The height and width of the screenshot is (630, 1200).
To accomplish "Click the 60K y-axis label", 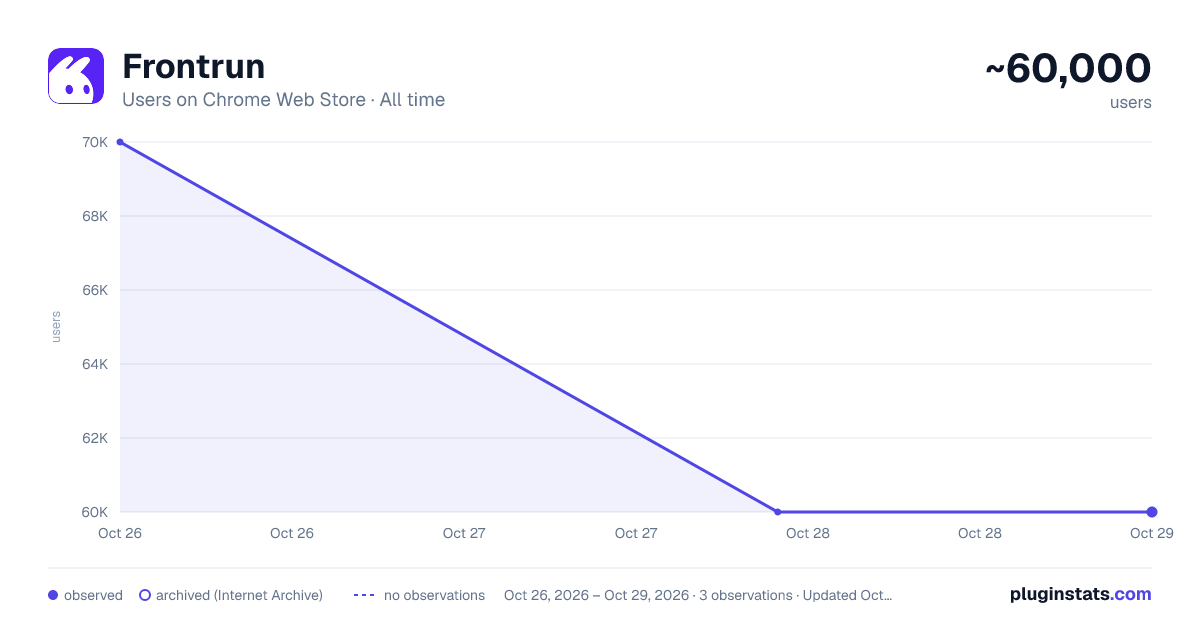I will (x=95, y=512).
